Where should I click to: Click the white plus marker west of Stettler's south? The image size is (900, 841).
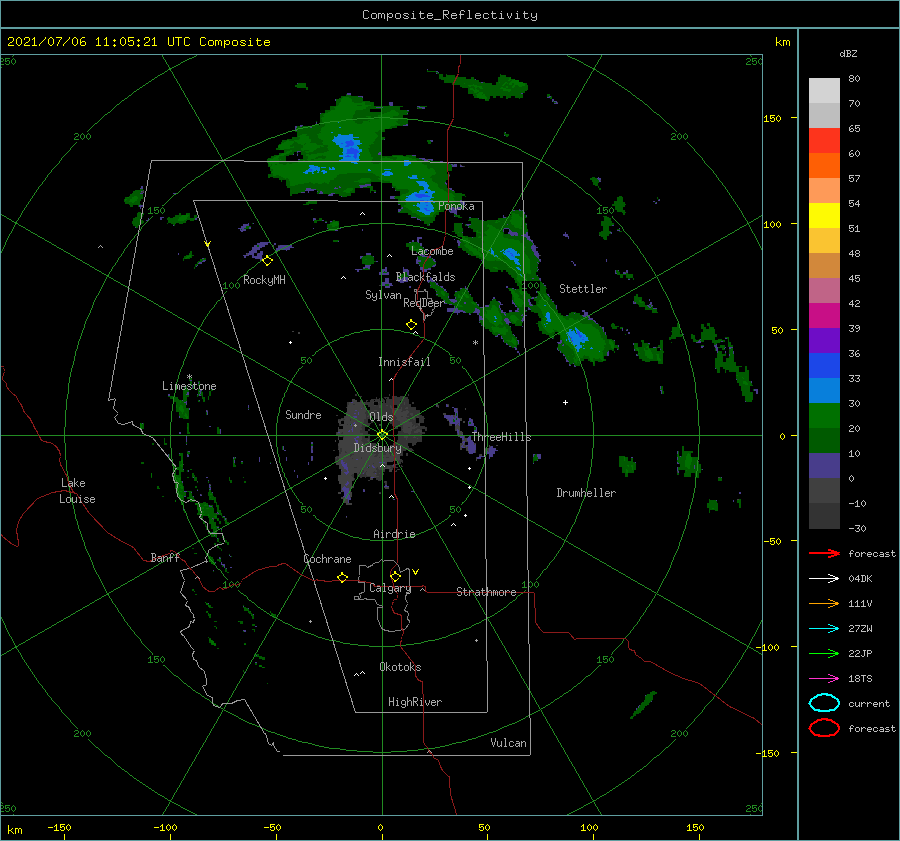click(x=565, y=402)
